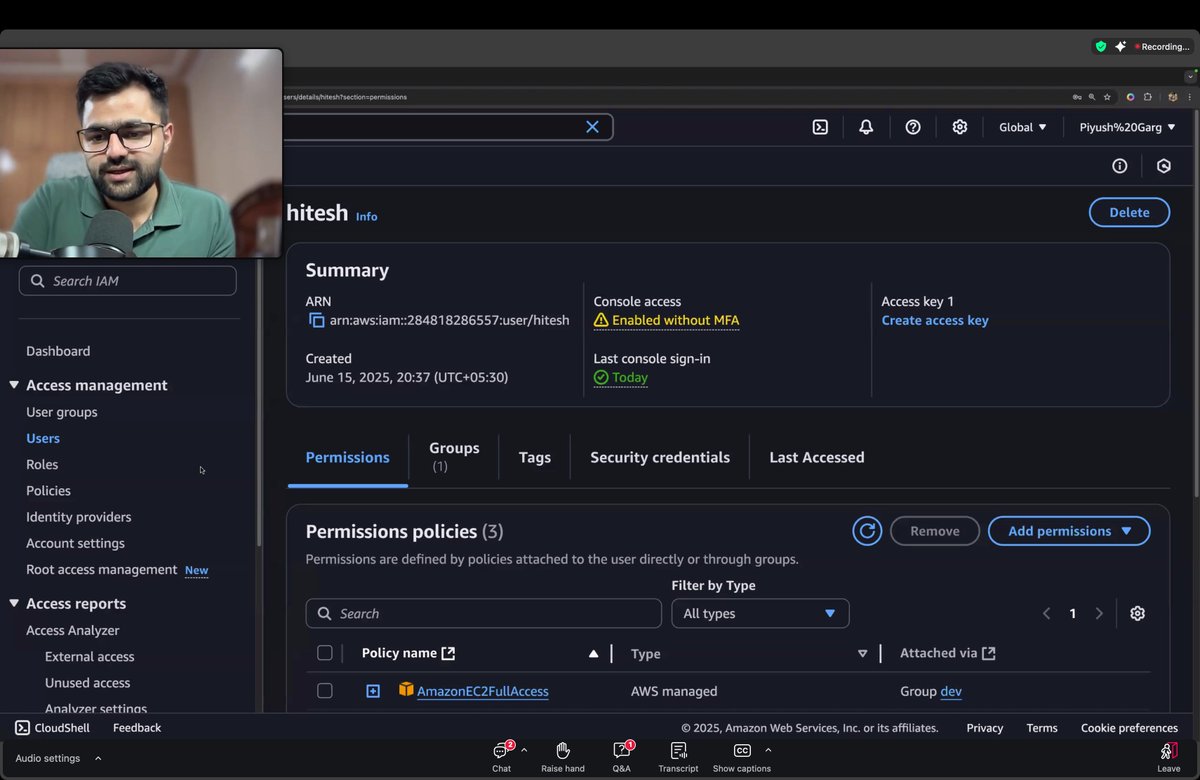
Task: Open the dev group link
Action: (951, 691)
